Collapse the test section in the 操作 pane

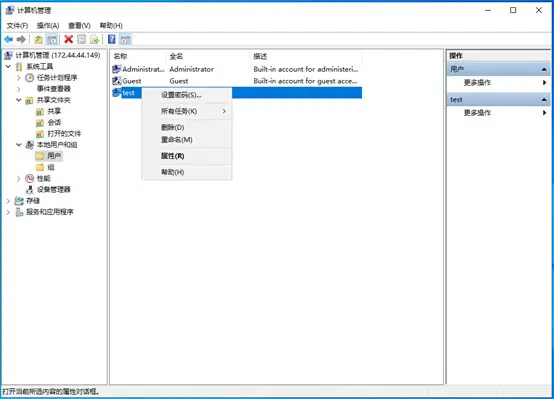[544, 100]
